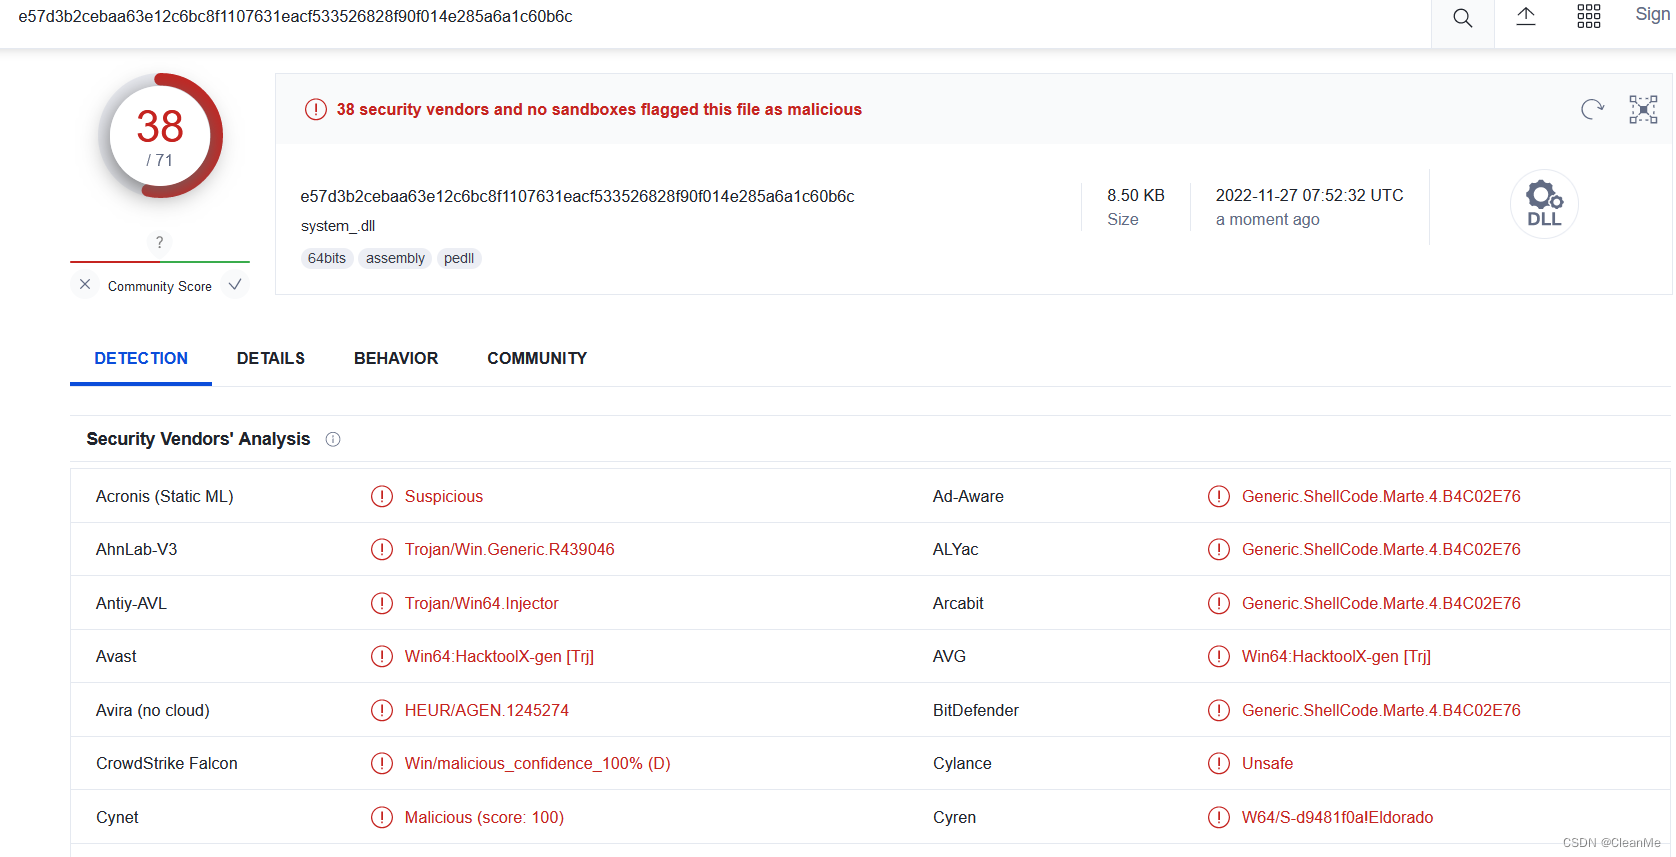Click the Acronis Suspicious alert icon
The width and height of the screenshot is (1676, 857).
(x=382, y=497)
